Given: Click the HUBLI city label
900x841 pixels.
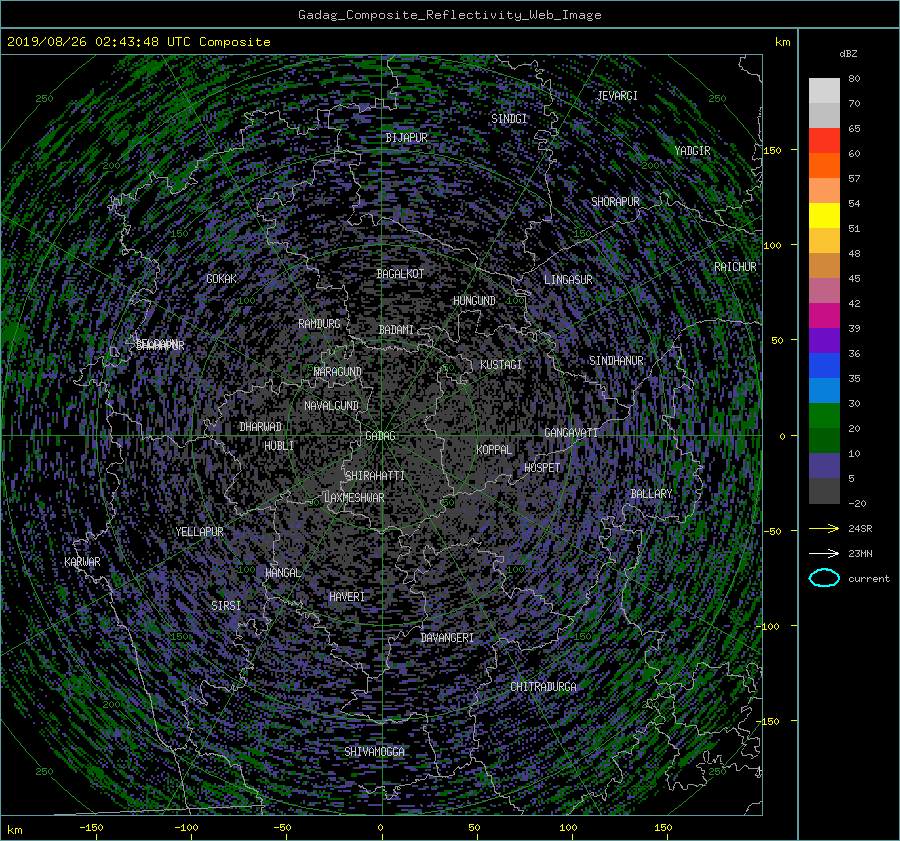Looking at the screenshot, I should 279,445.
